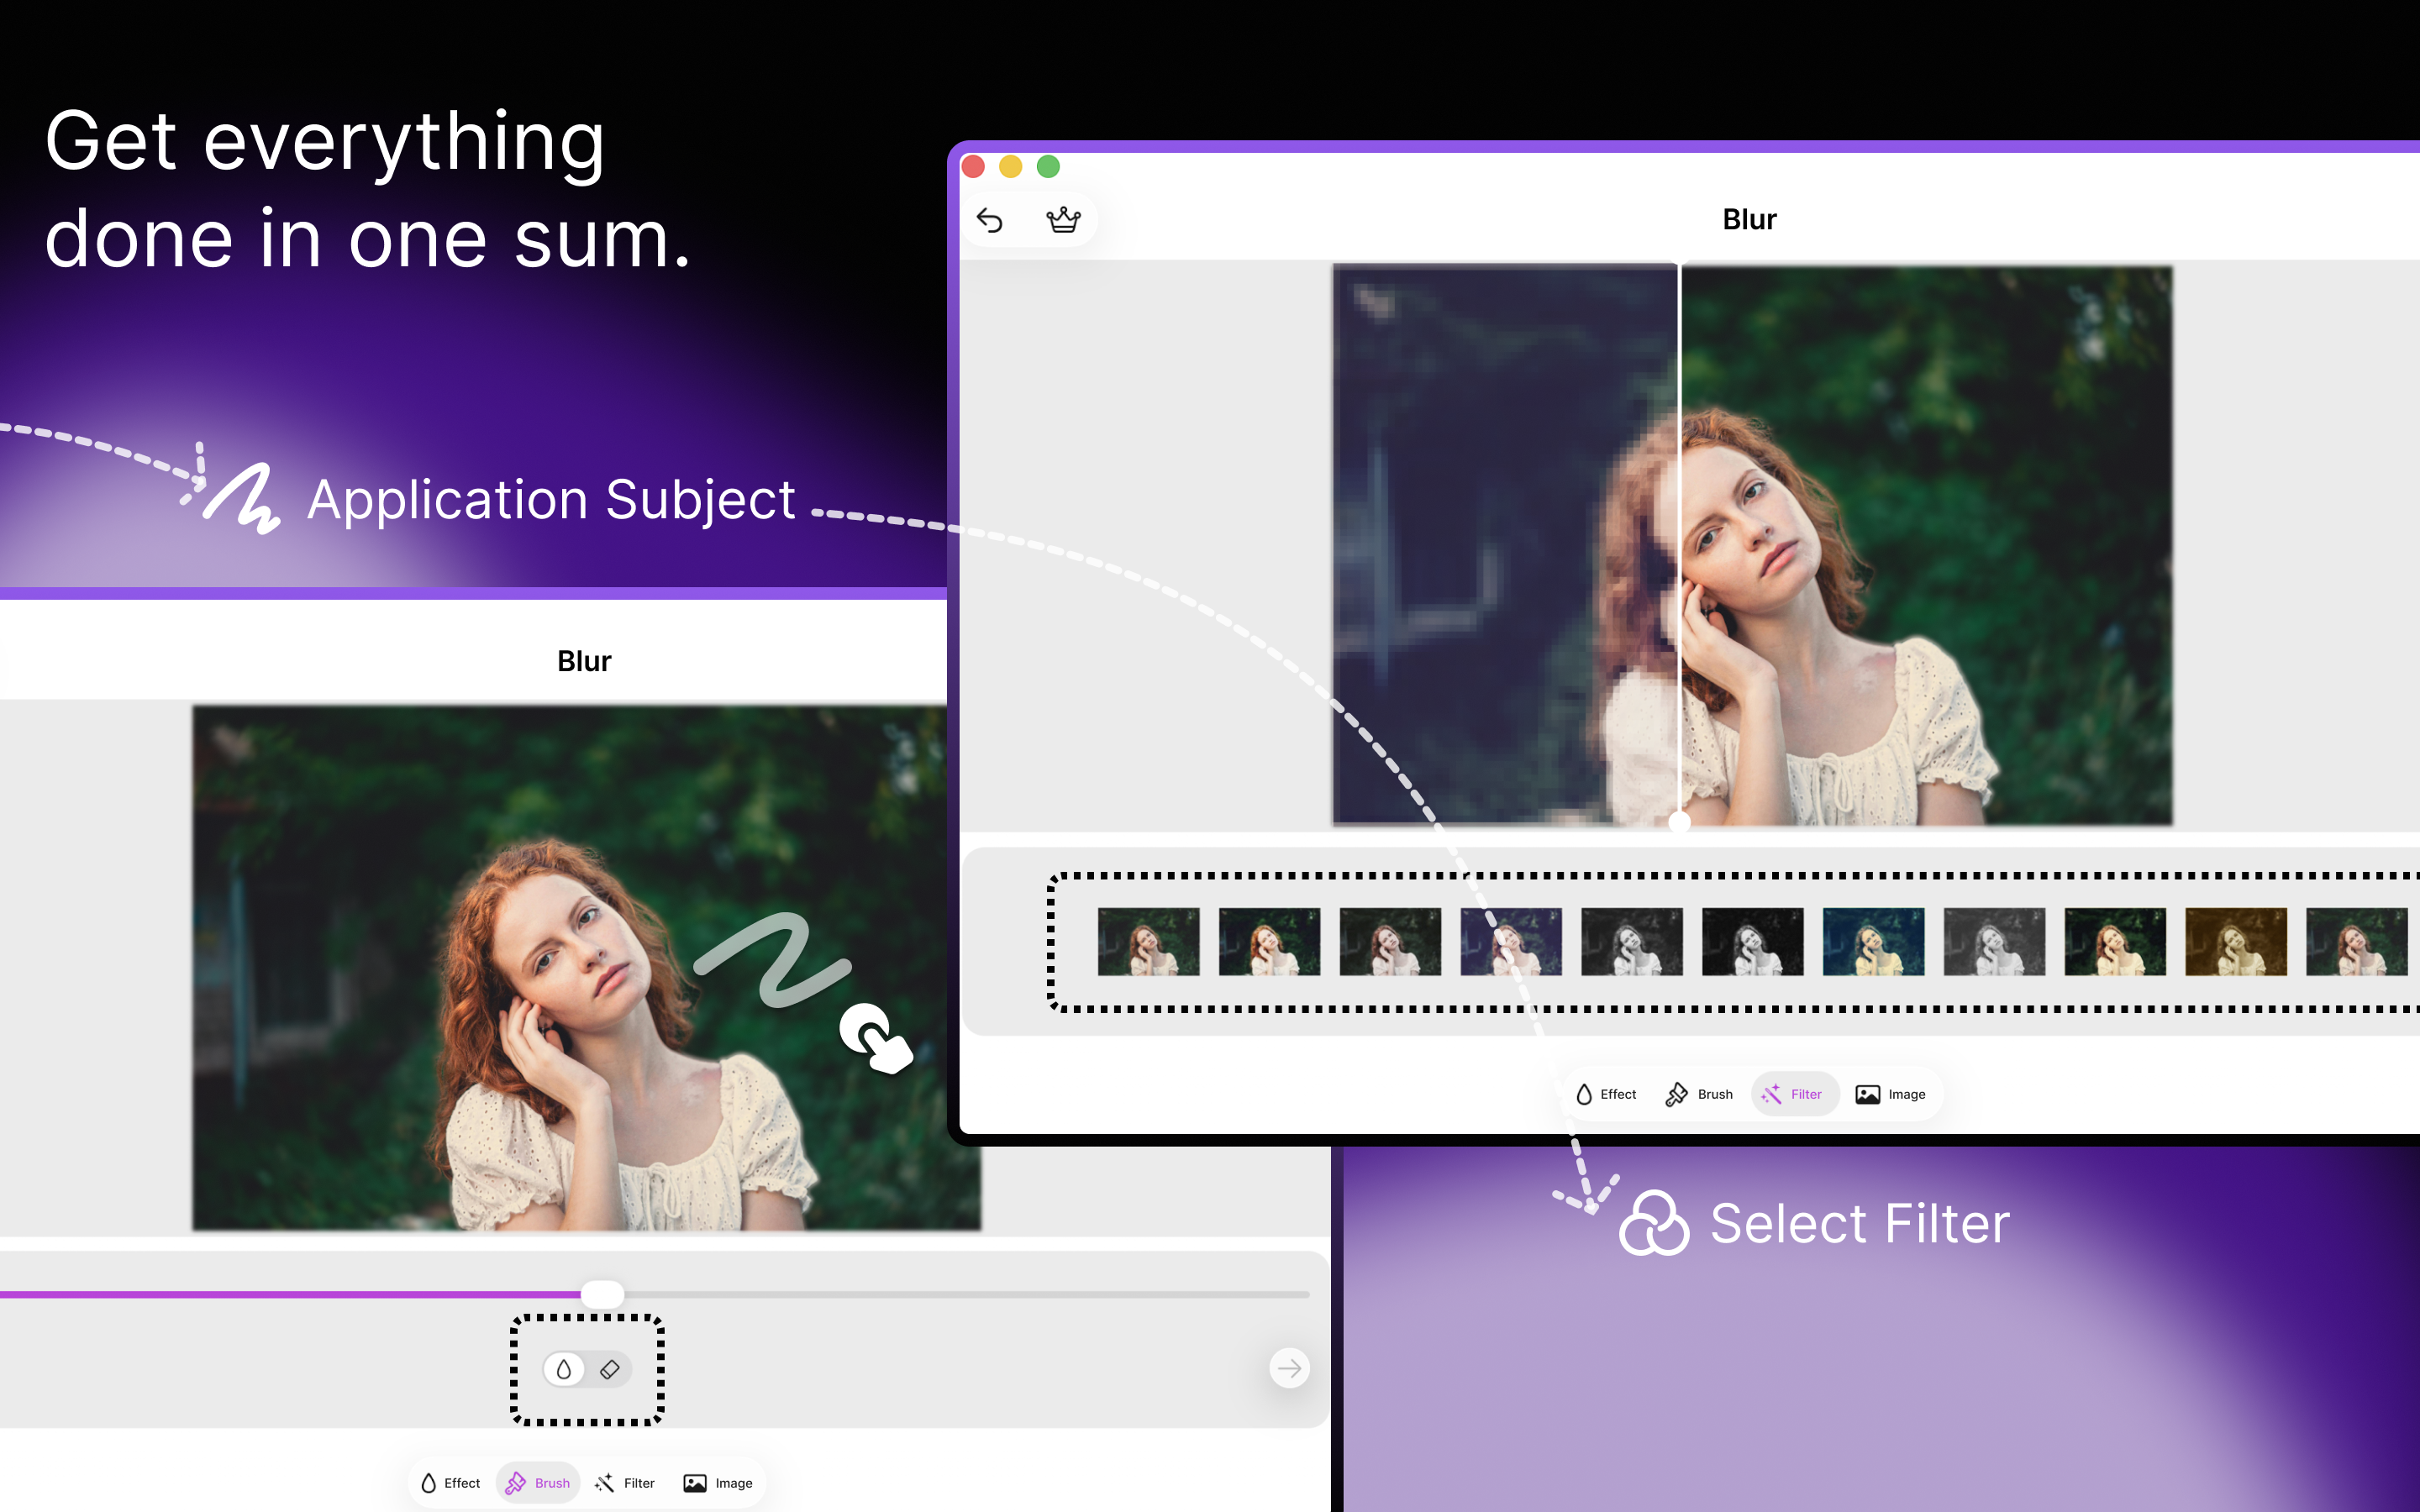Choose the blur droplet brush mode
Viewport: 2420px width, 1512px height.
[x=564, y=1369]
